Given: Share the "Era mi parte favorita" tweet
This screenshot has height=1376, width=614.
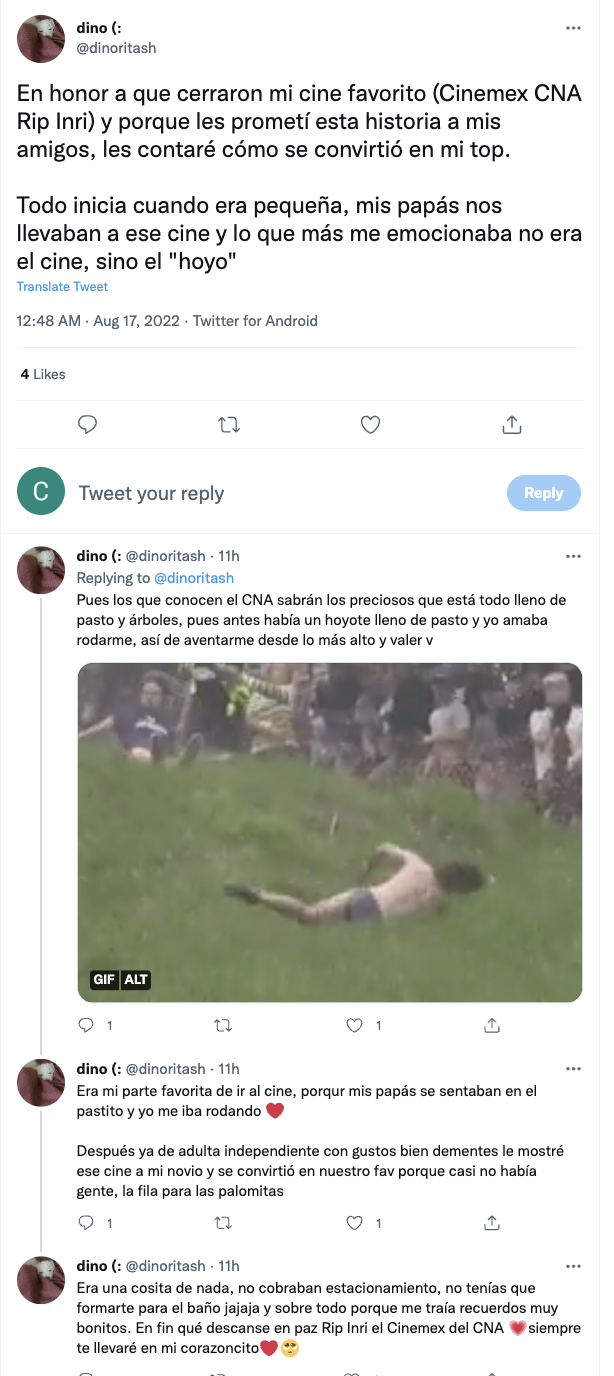Looking at the screenshot, I should click(x=492, y=1223).
